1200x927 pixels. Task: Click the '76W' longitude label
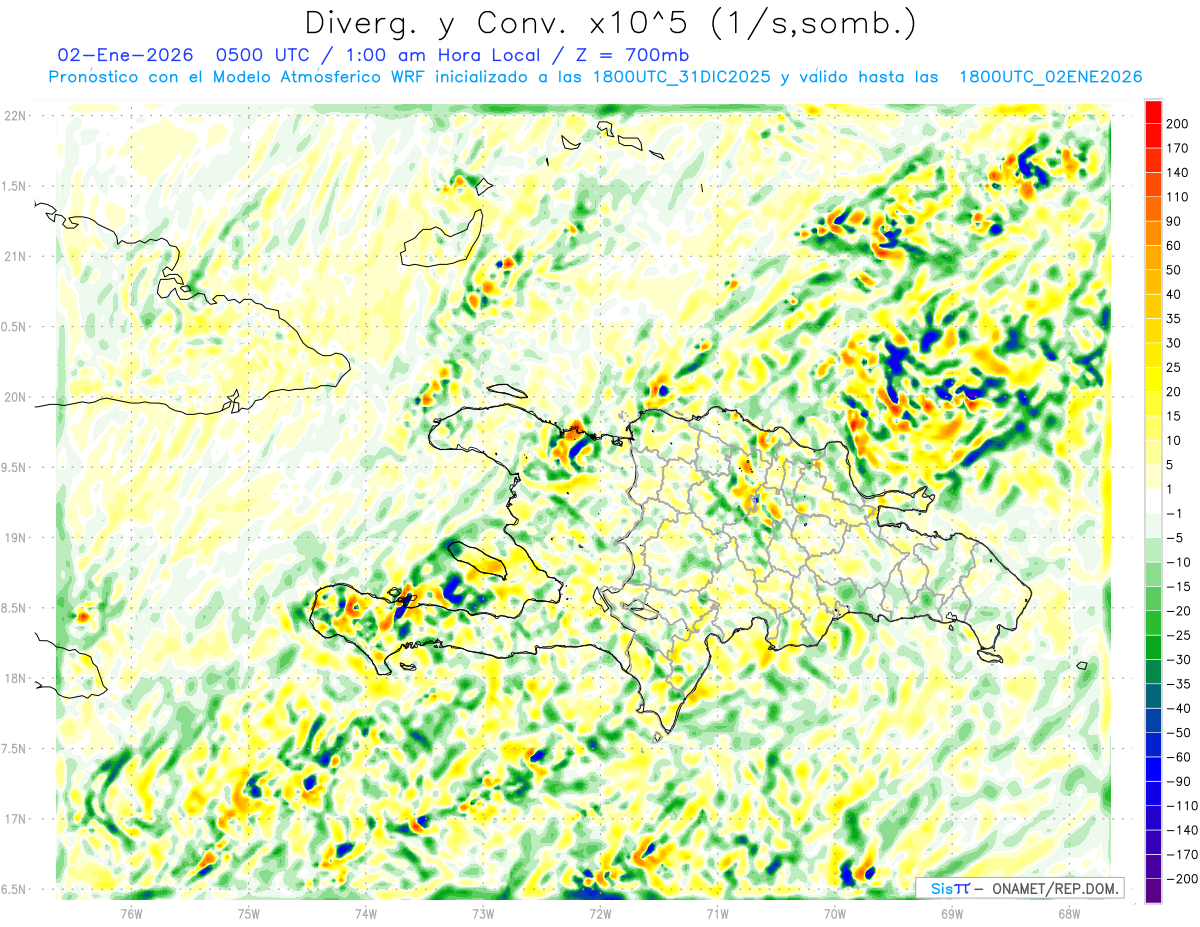click(x=131, y=913)
